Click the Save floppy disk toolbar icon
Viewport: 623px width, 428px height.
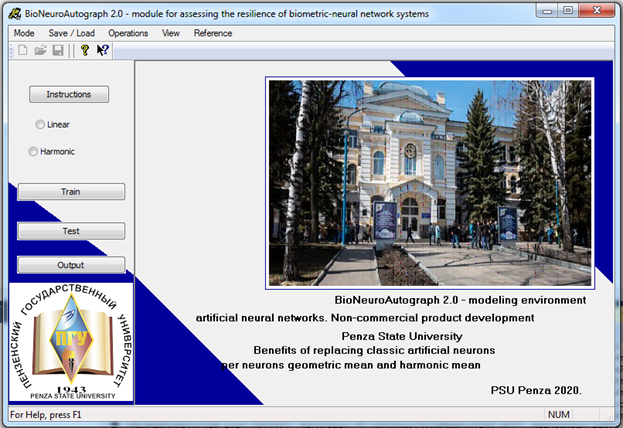[x=58, y=50]
